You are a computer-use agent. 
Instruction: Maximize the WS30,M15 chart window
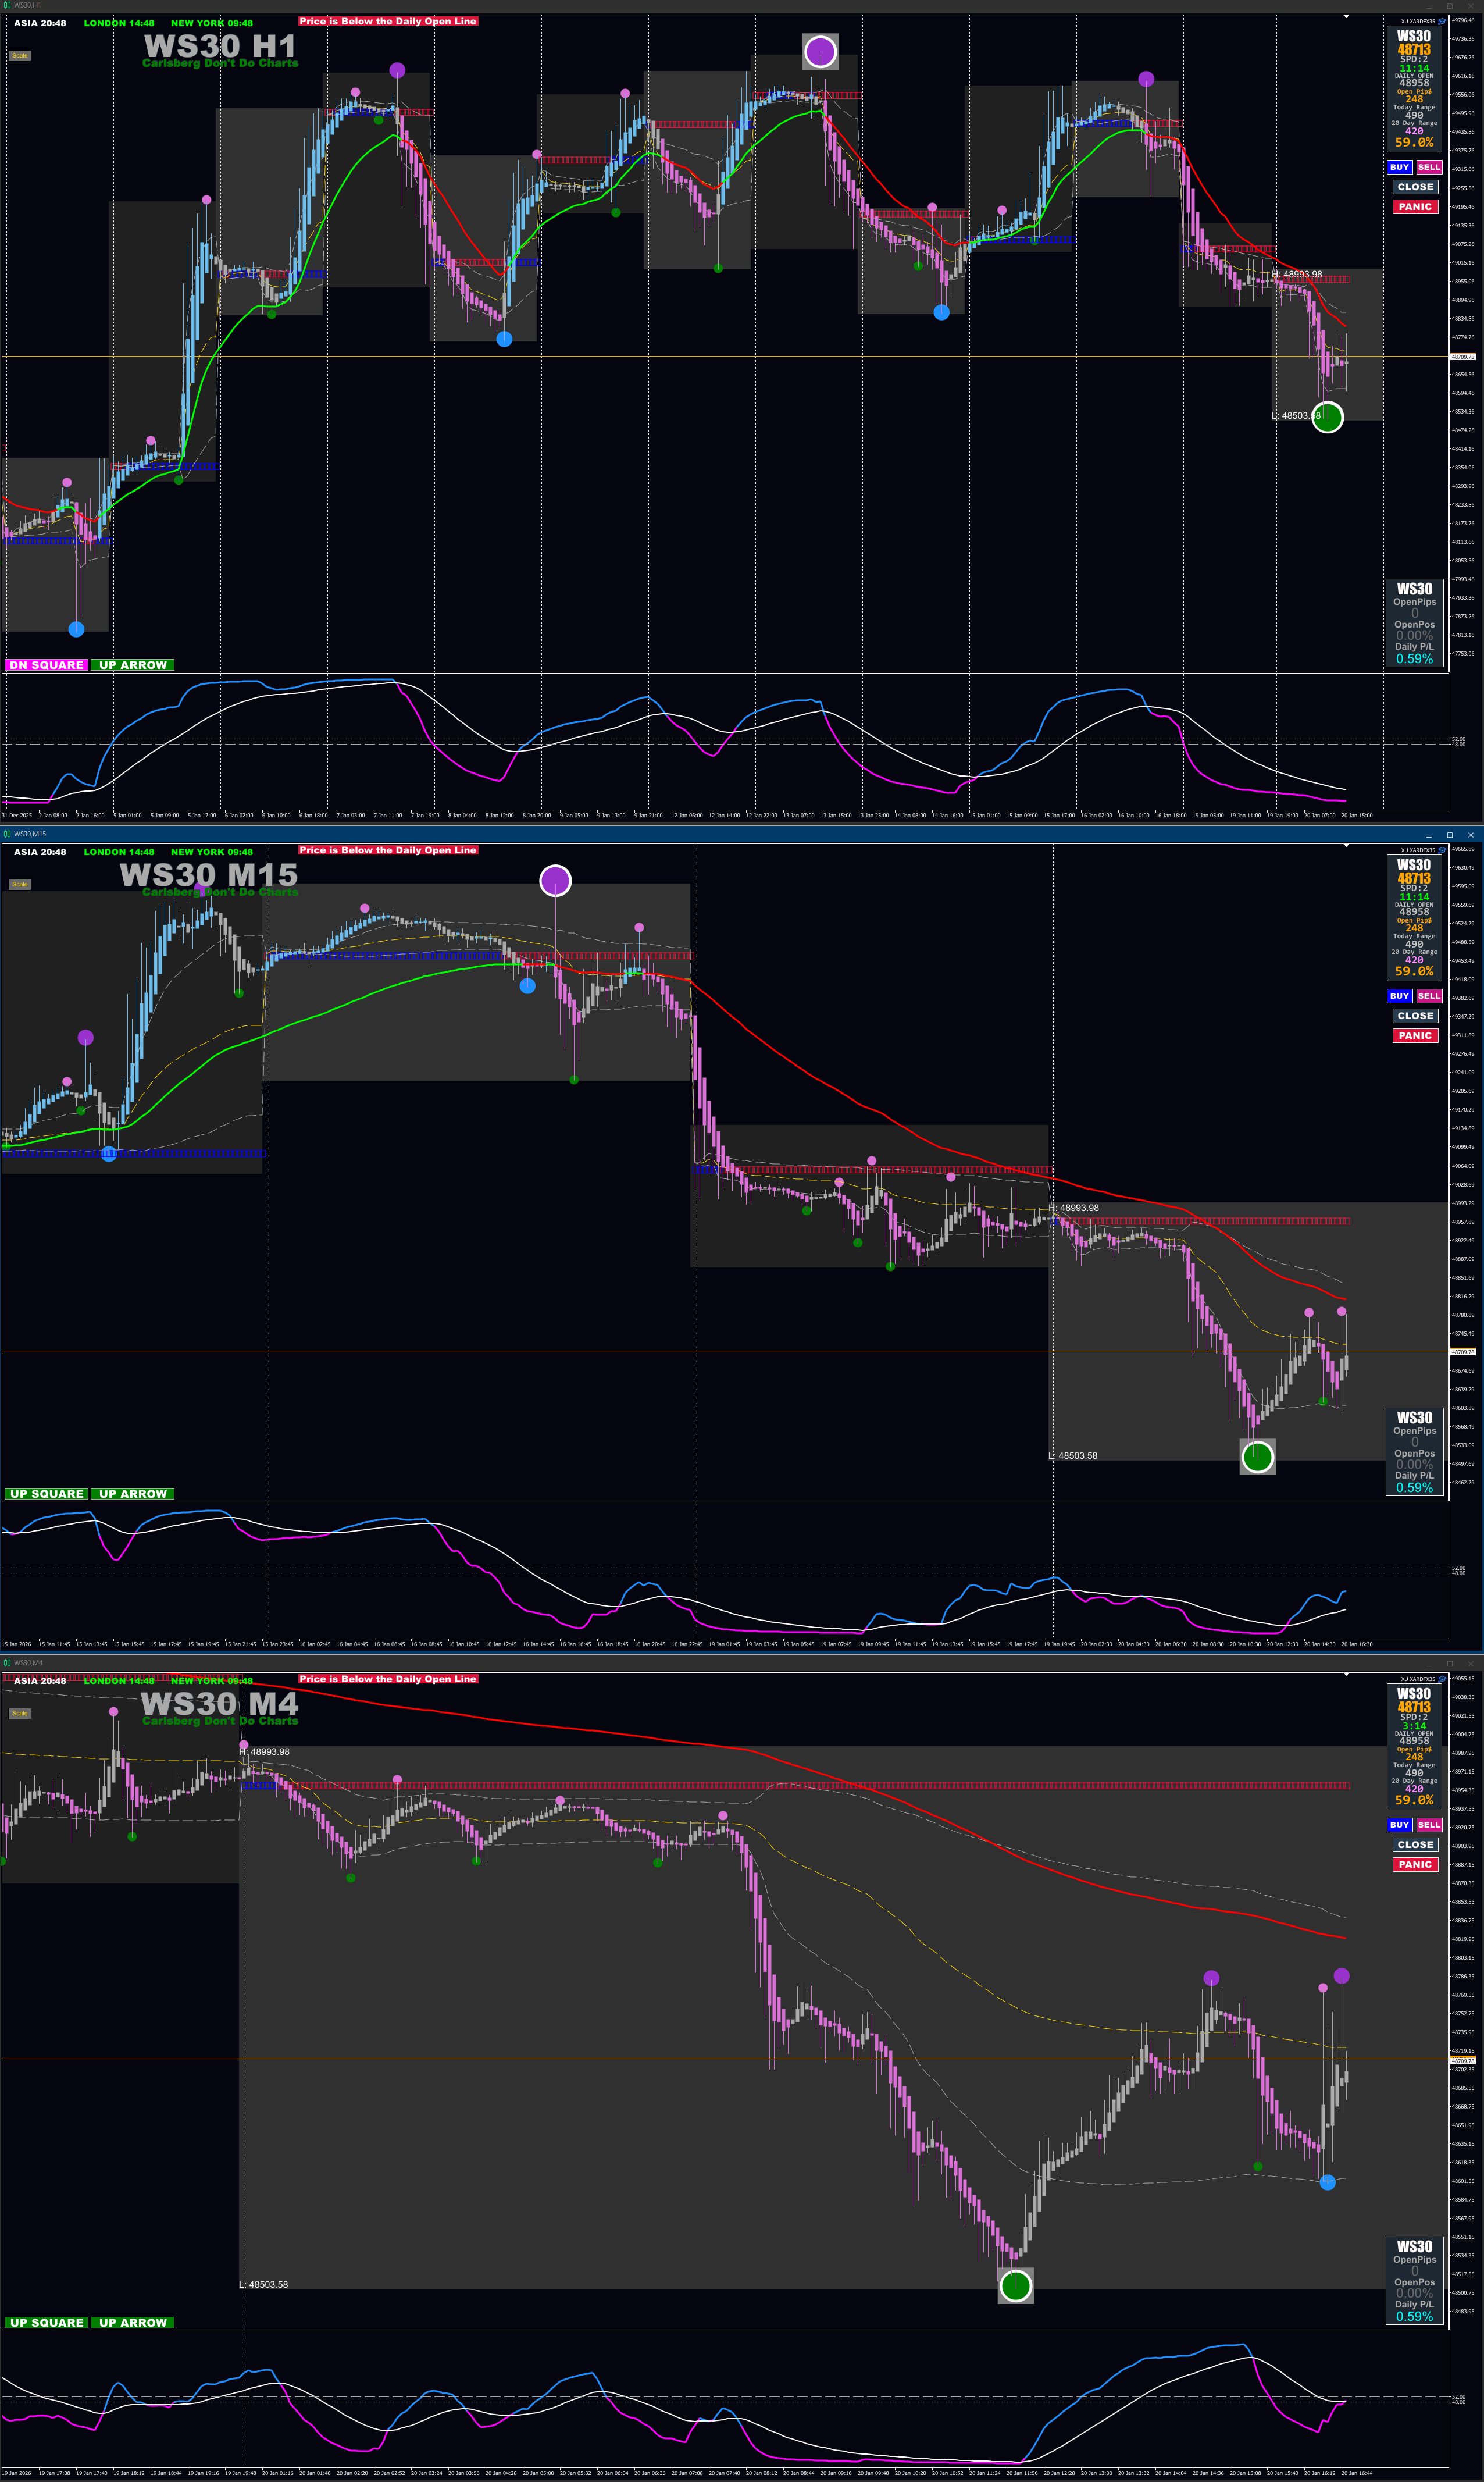point(1449,834)
